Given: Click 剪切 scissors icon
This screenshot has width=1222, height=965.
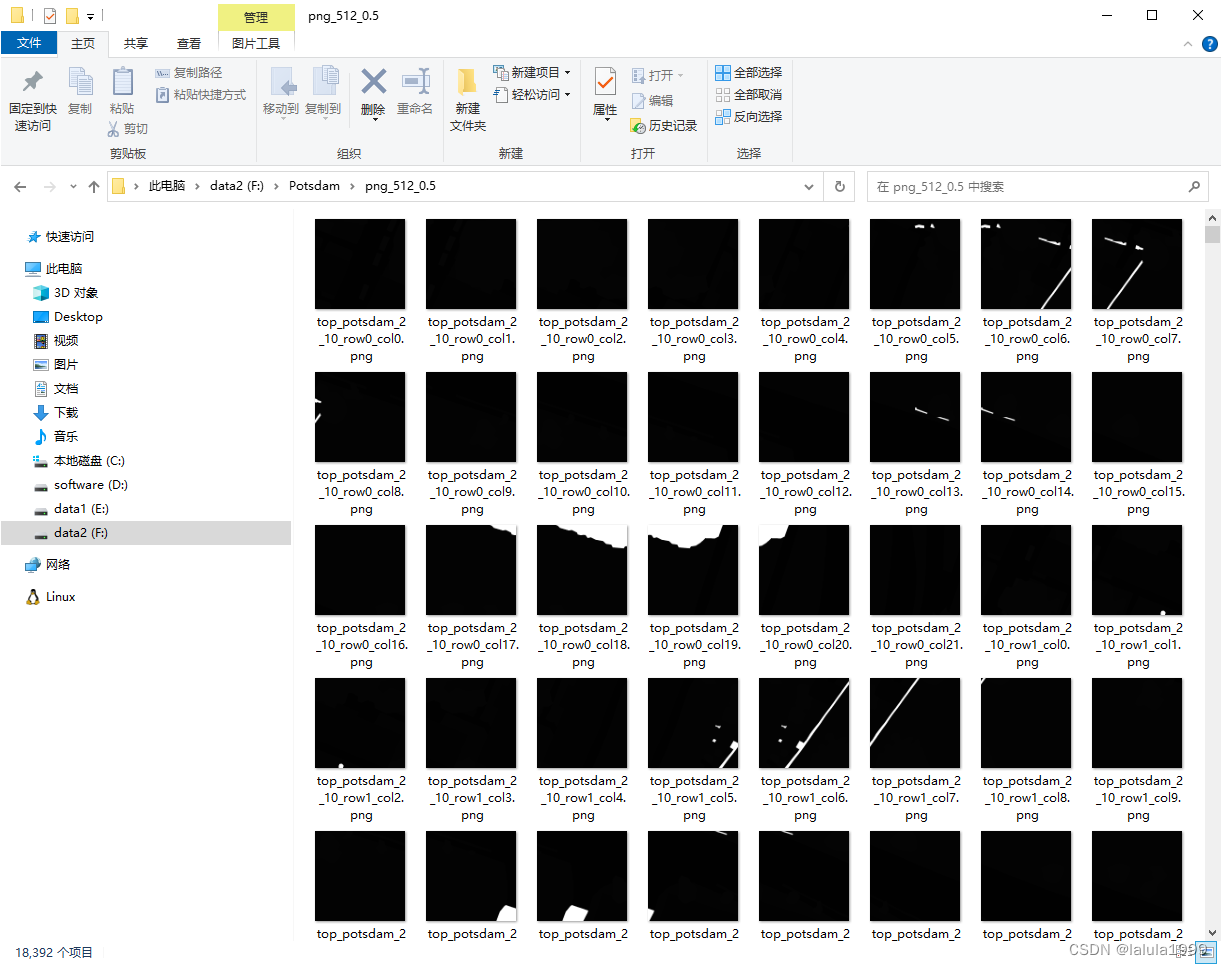Looking at the screenshot, I should (x=115, y=128).
